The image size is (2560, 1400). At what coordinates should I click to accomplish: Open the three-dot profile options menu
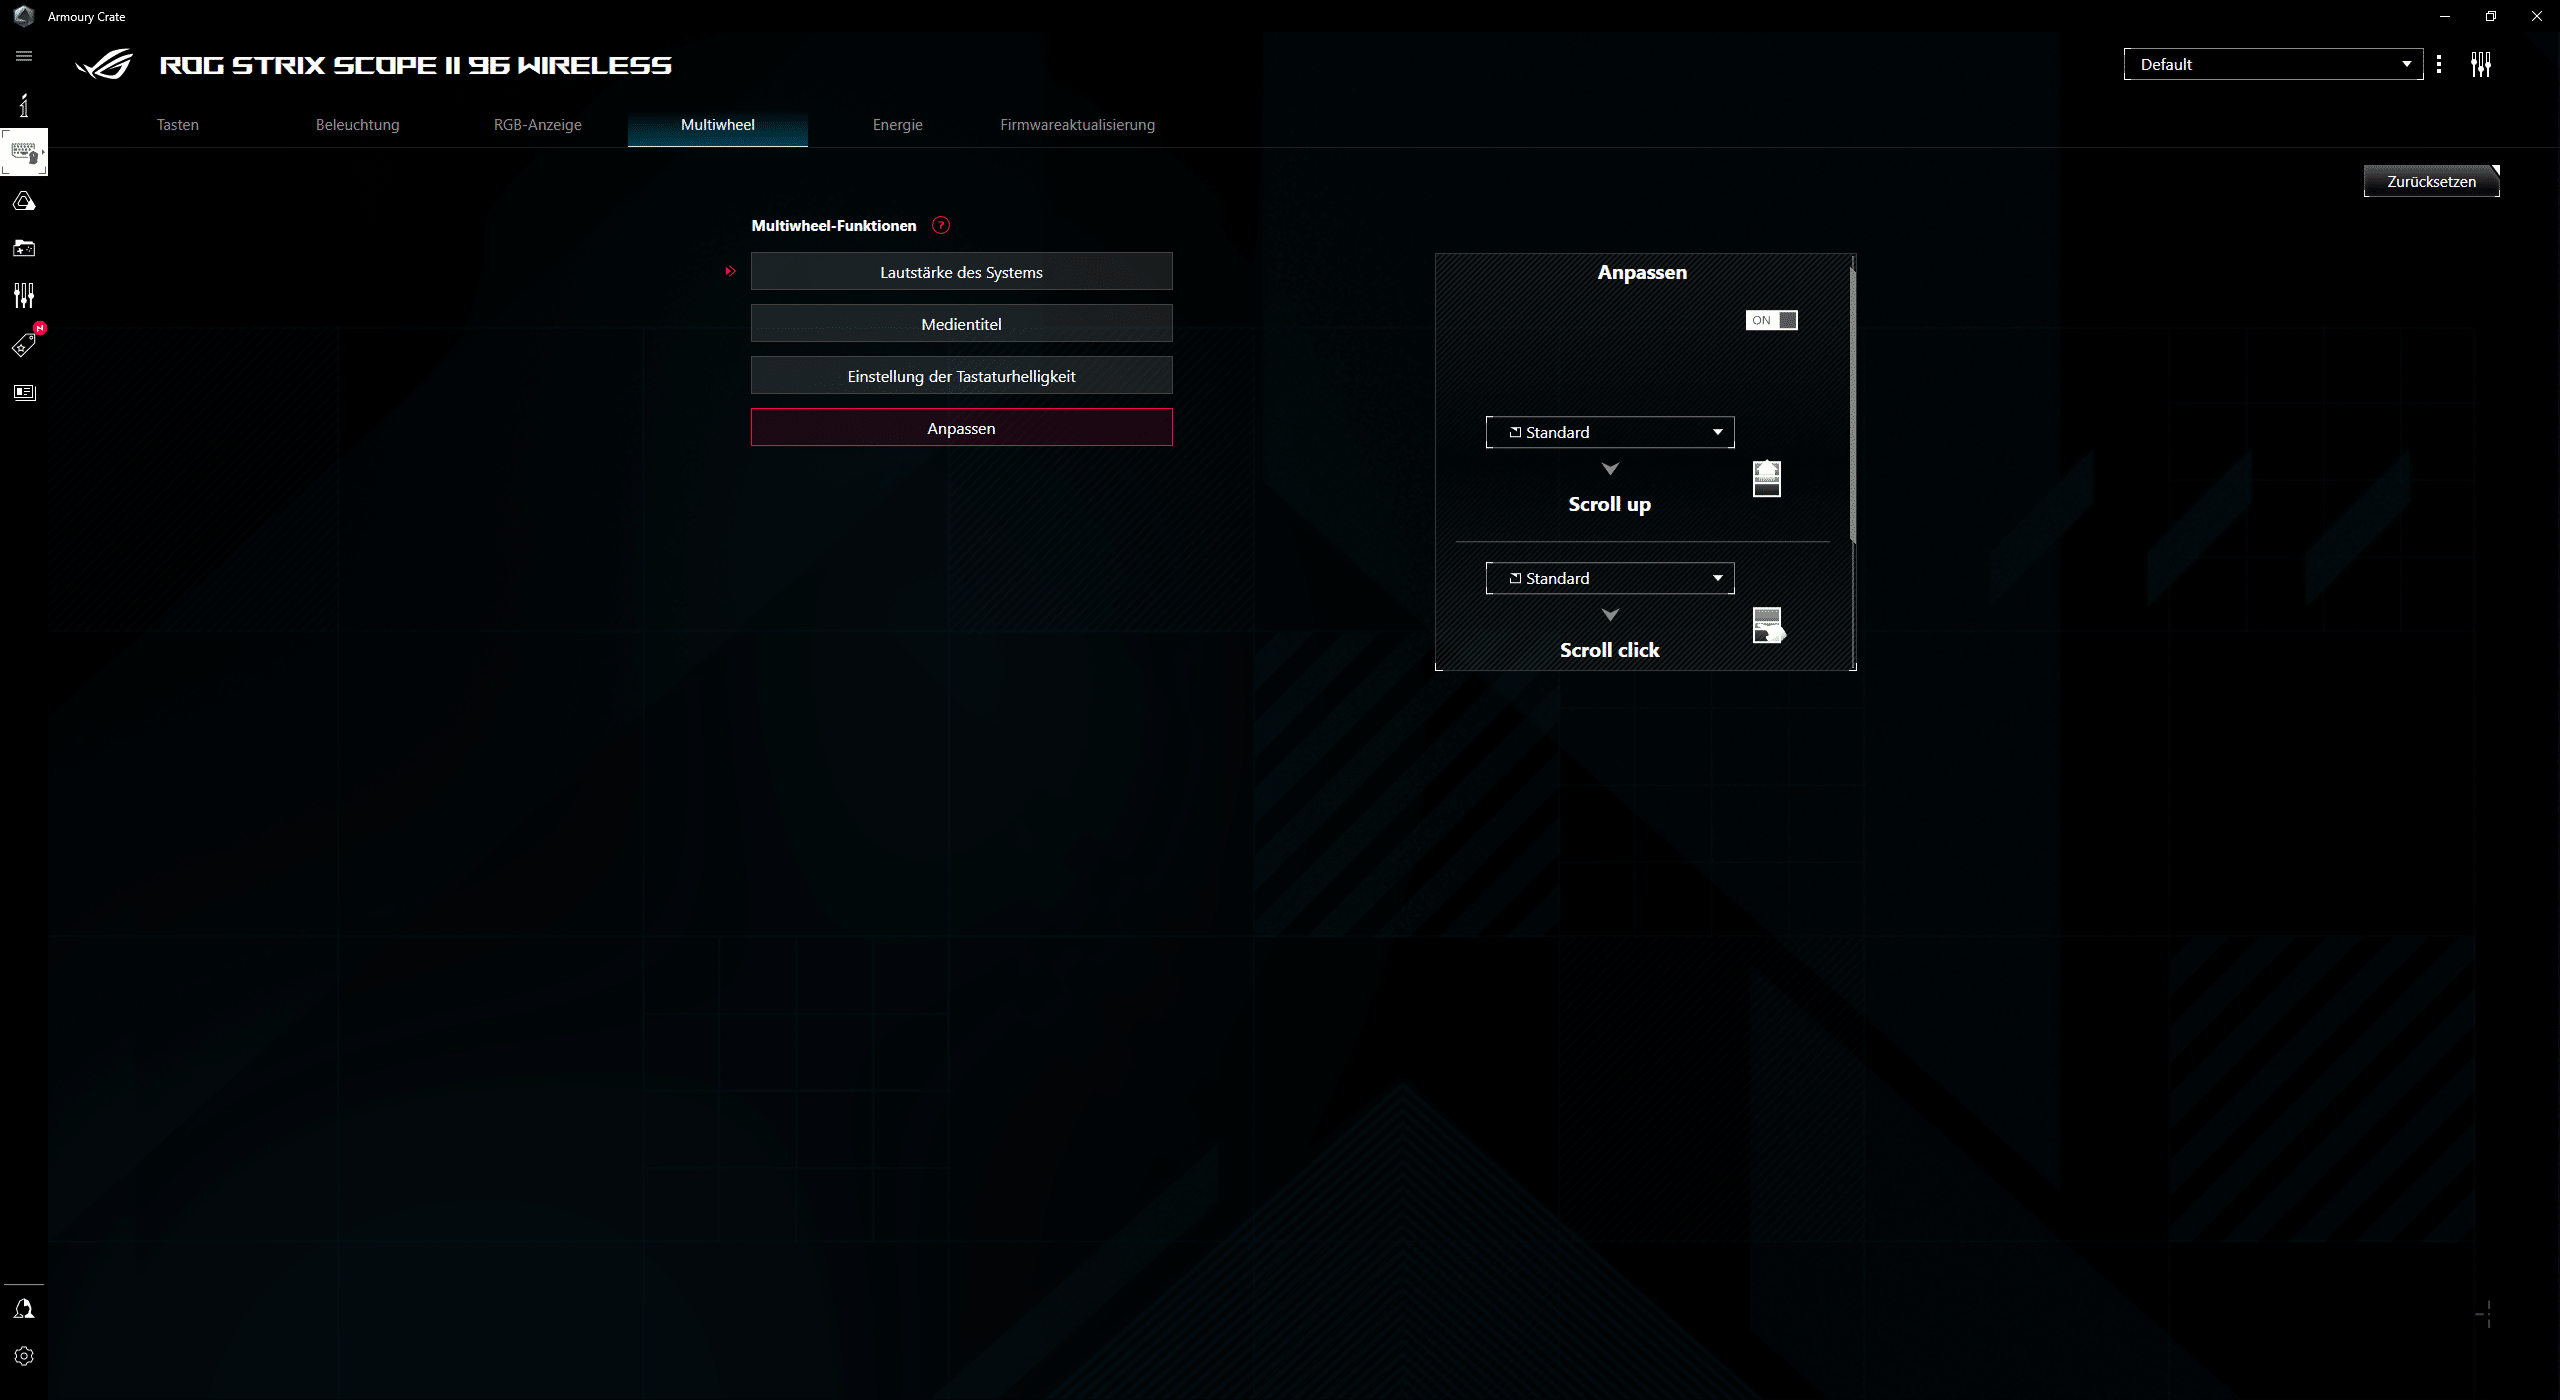click(2439, 64)
